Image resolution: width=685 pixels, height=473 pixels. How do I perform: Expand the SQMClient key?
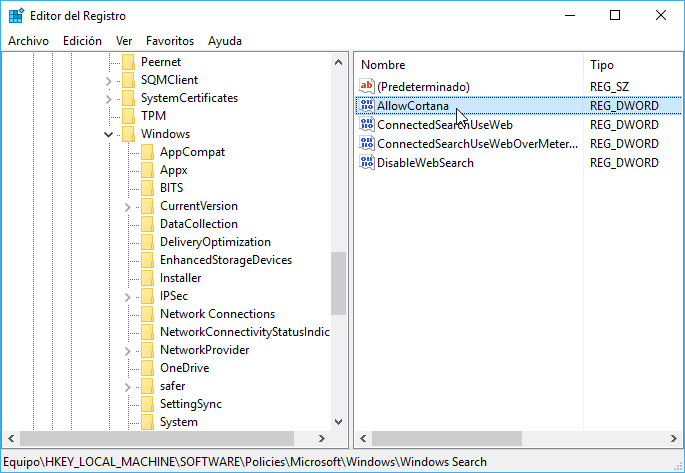pos(108,81)
